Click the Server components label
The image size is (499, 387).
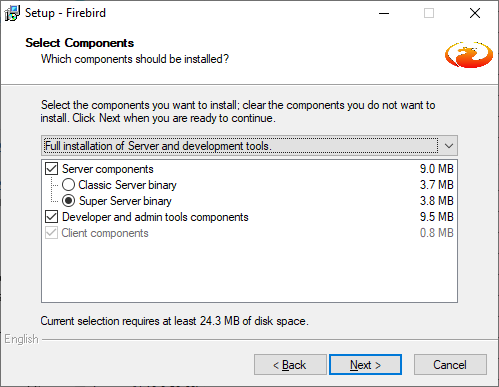point(108,169)
